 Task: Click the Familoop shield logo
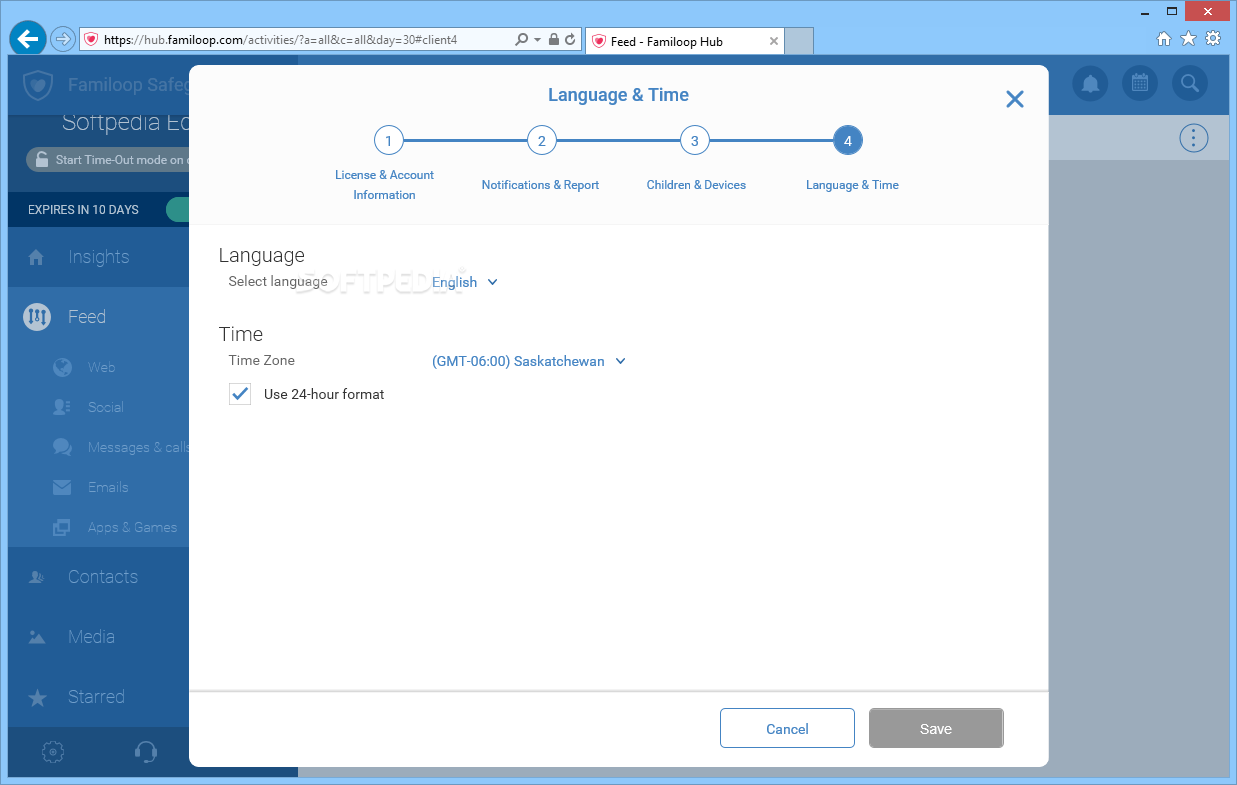[38, 85]
